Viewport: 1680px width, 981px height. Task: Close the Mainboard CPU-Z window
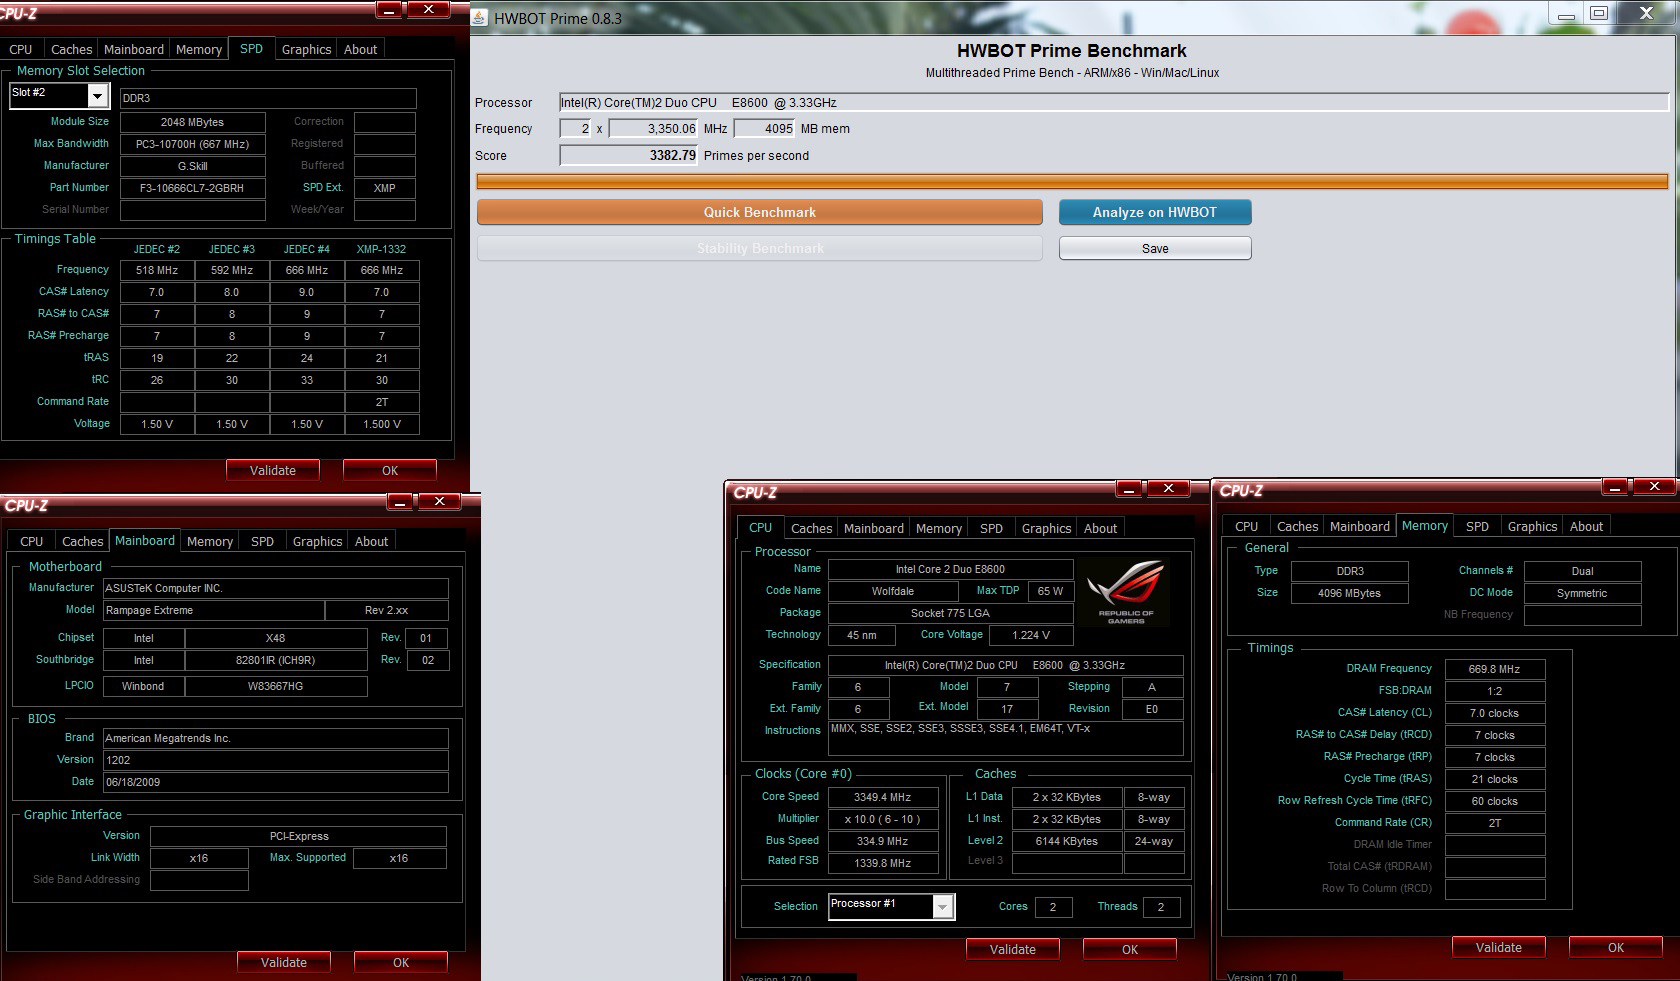click(x=439, y=501)
